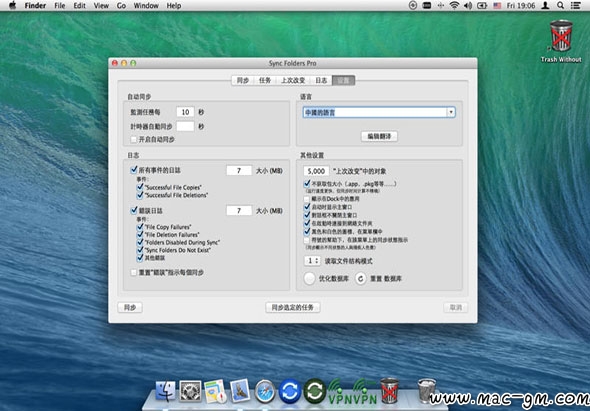Click the 5,000 objects field

[316, 171]
